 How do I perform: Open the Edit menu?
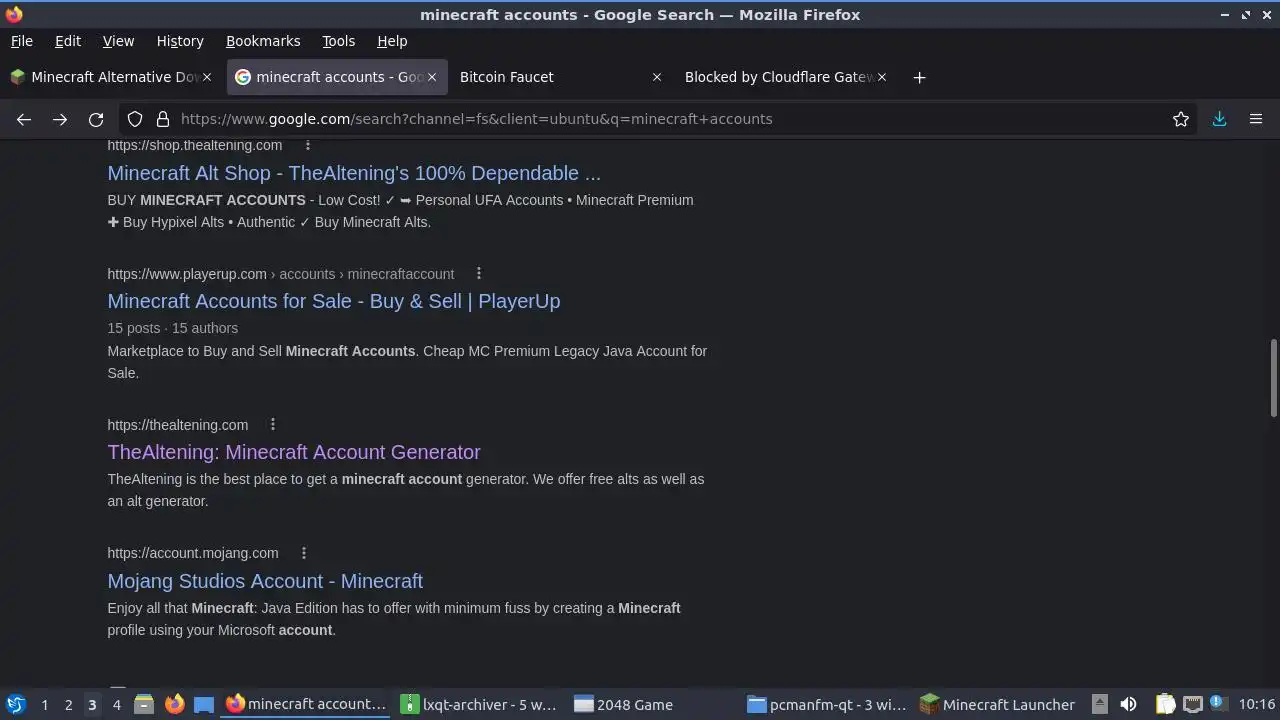68,41
